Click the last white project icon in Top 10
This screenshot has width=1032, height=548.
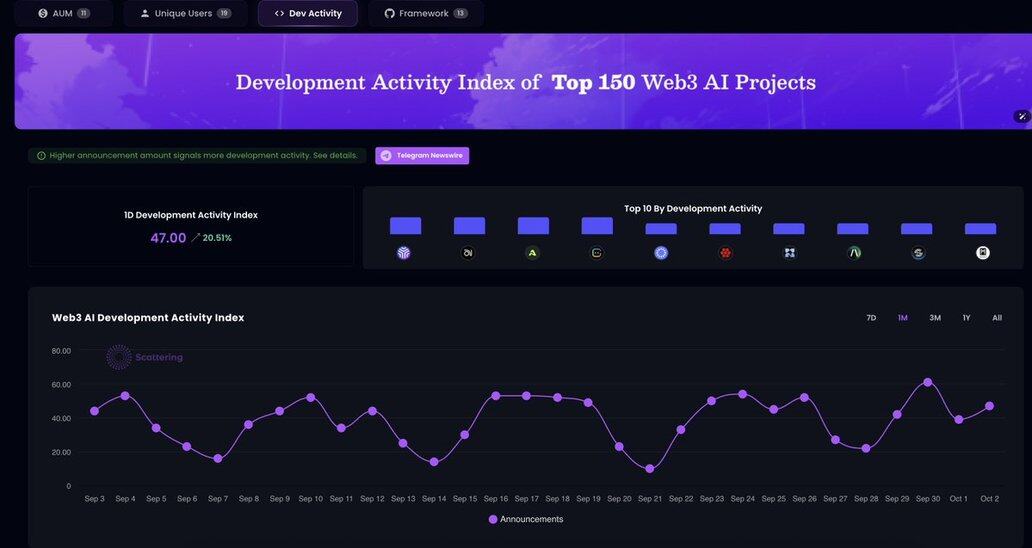click(982, 253)
